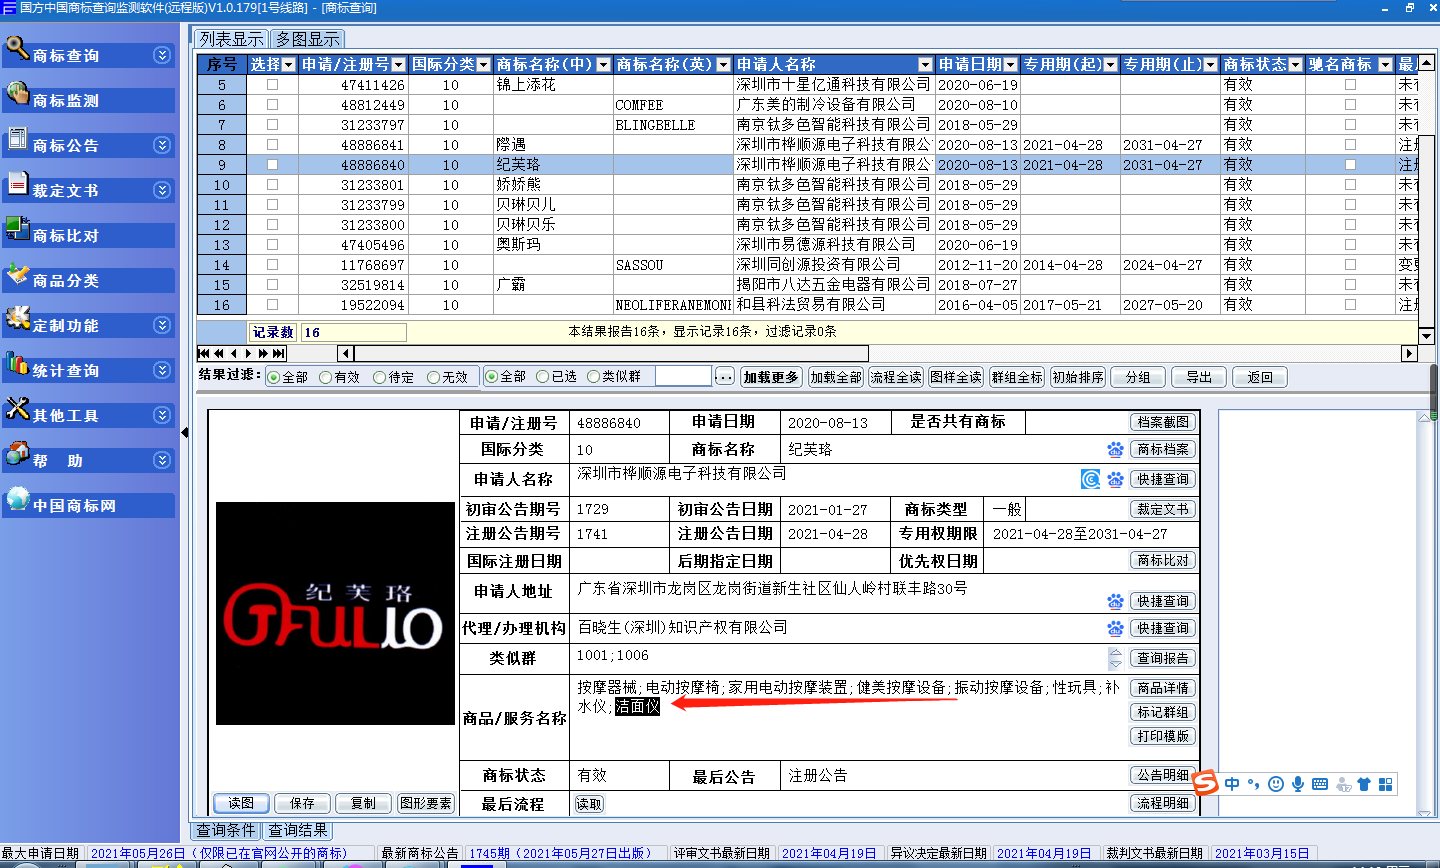
Task: Tick checkbox for row 5 锦上添花
Action: point(272,85)
